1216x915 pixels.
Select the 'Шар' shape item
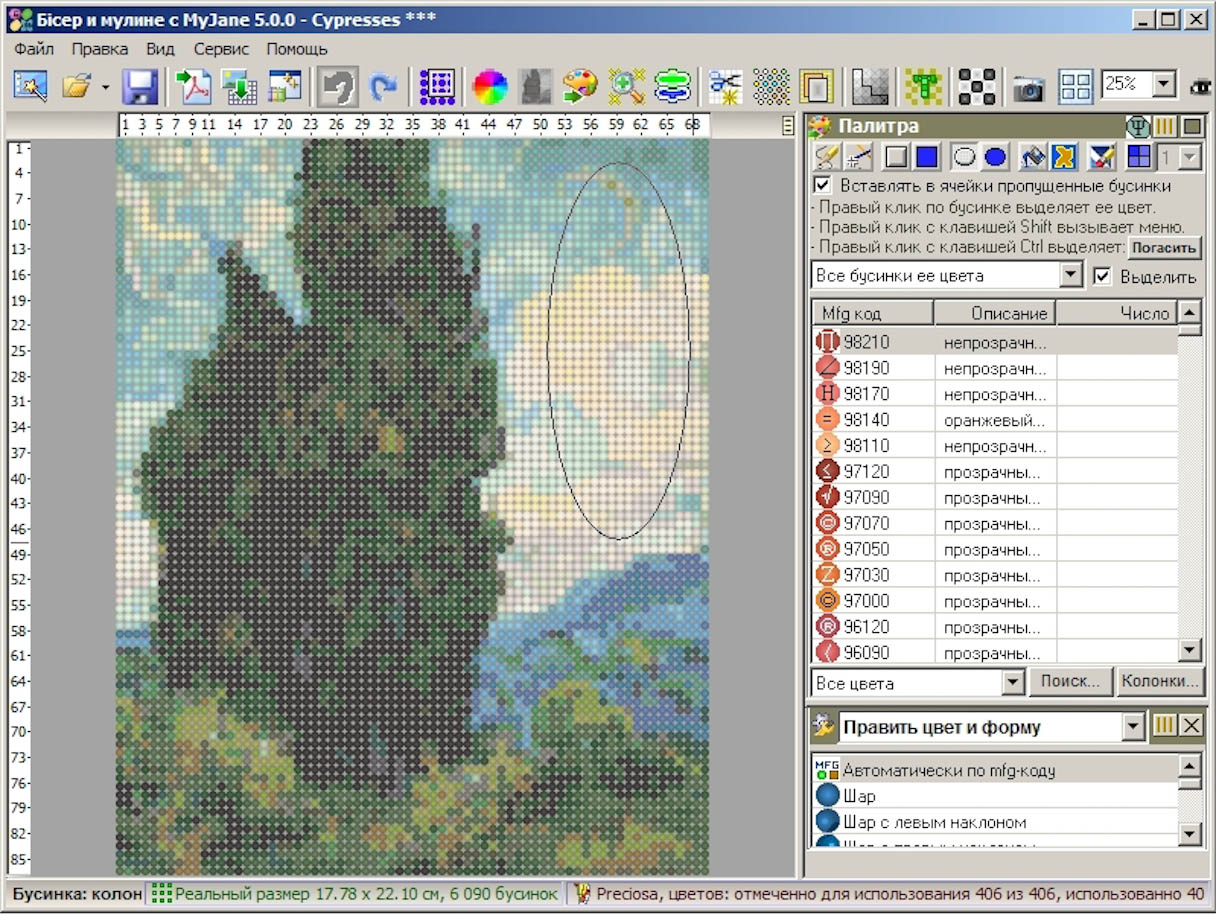pyautogui.click(x=994, y=796)
